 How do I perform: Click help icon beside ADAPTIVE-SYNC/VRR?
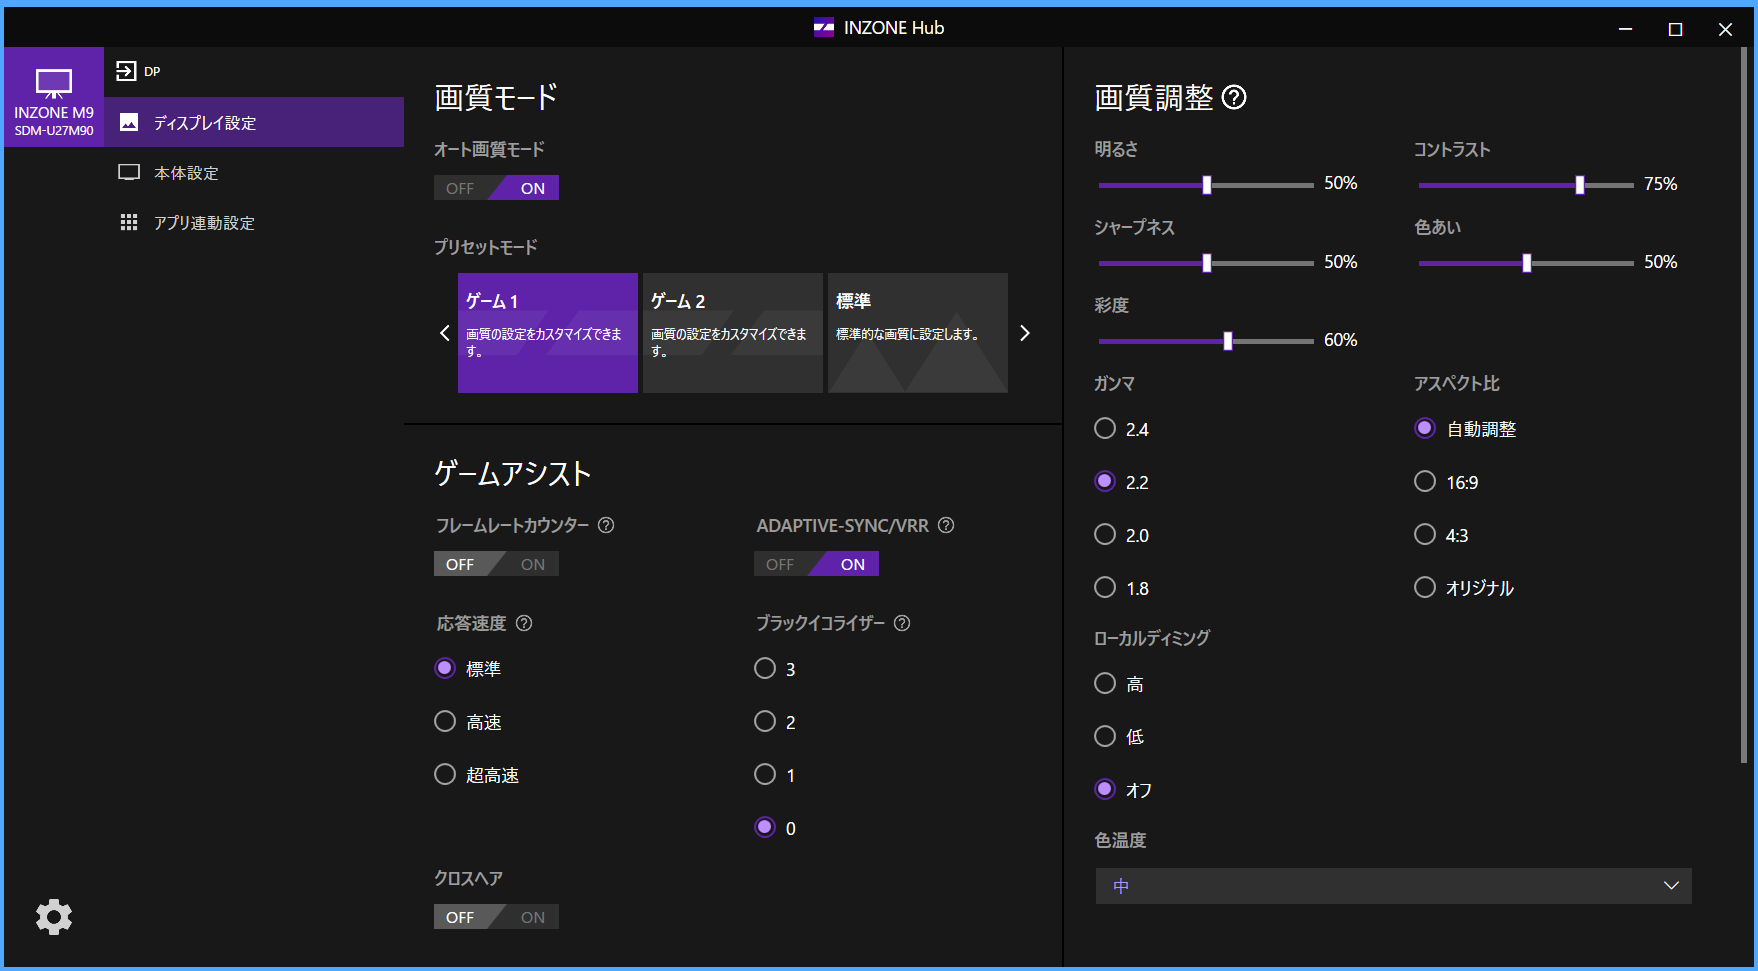[946, 525]
